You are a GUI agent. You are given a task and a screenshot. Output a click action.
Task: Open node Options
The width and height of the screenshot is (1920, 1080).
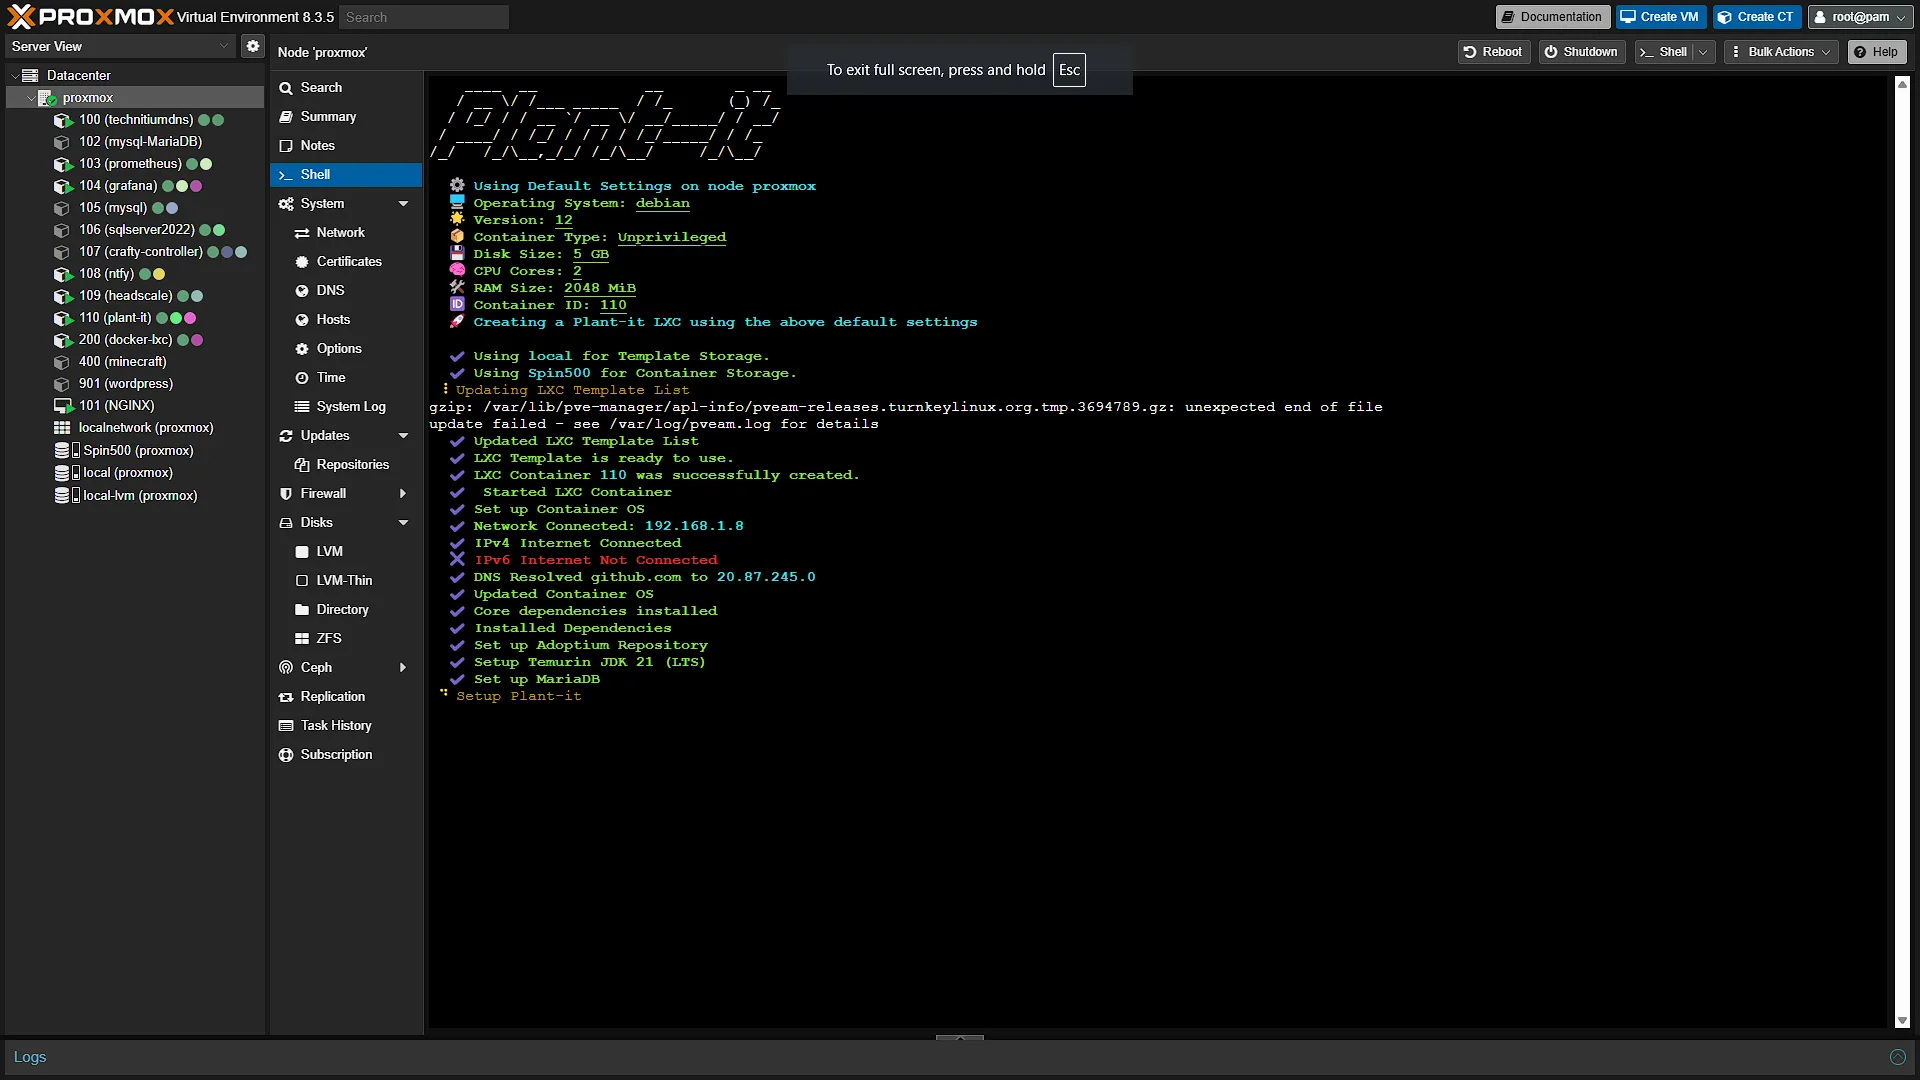pyautogui.click(x=345, y=349)
